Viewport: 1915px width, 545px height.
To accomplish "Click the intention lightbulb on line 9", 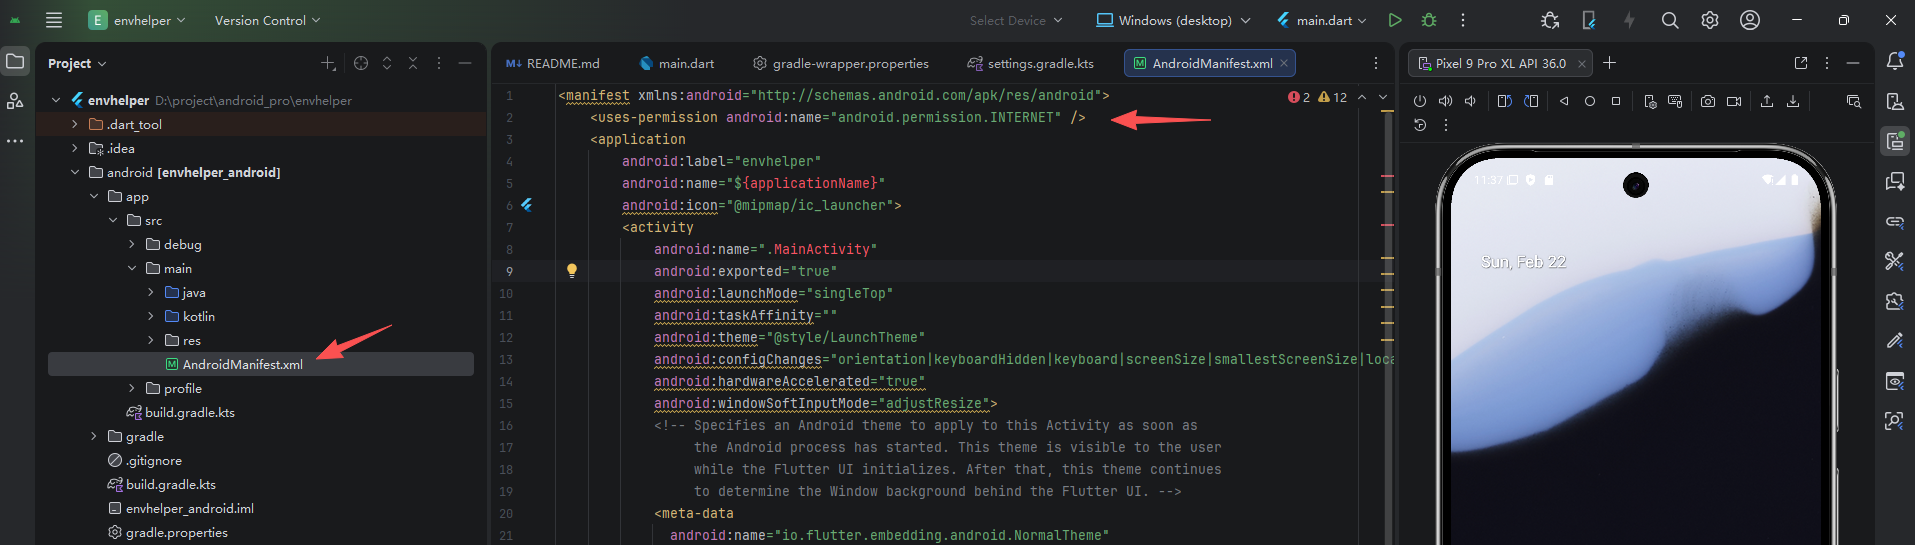I will 572,270.
